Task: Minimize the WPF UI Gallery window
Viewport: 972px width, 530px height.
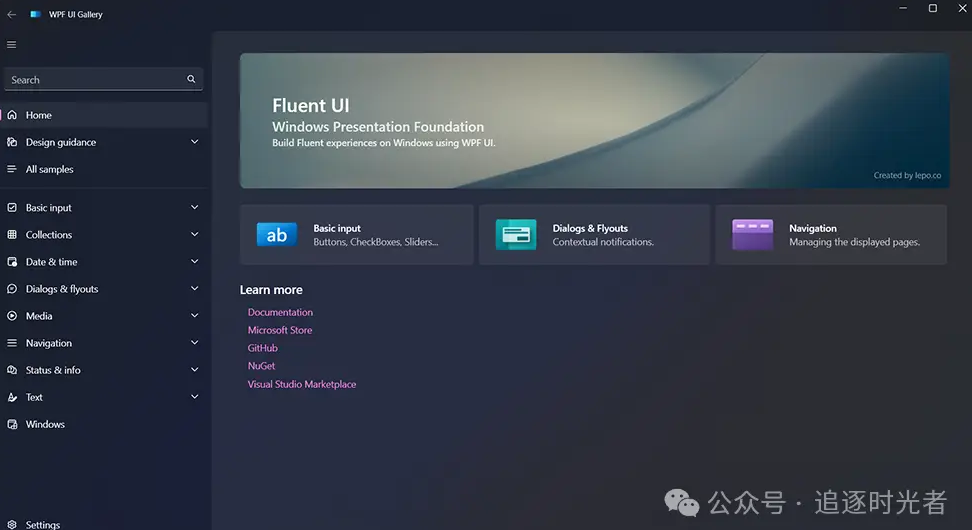Action: click(x=903, y=8)
